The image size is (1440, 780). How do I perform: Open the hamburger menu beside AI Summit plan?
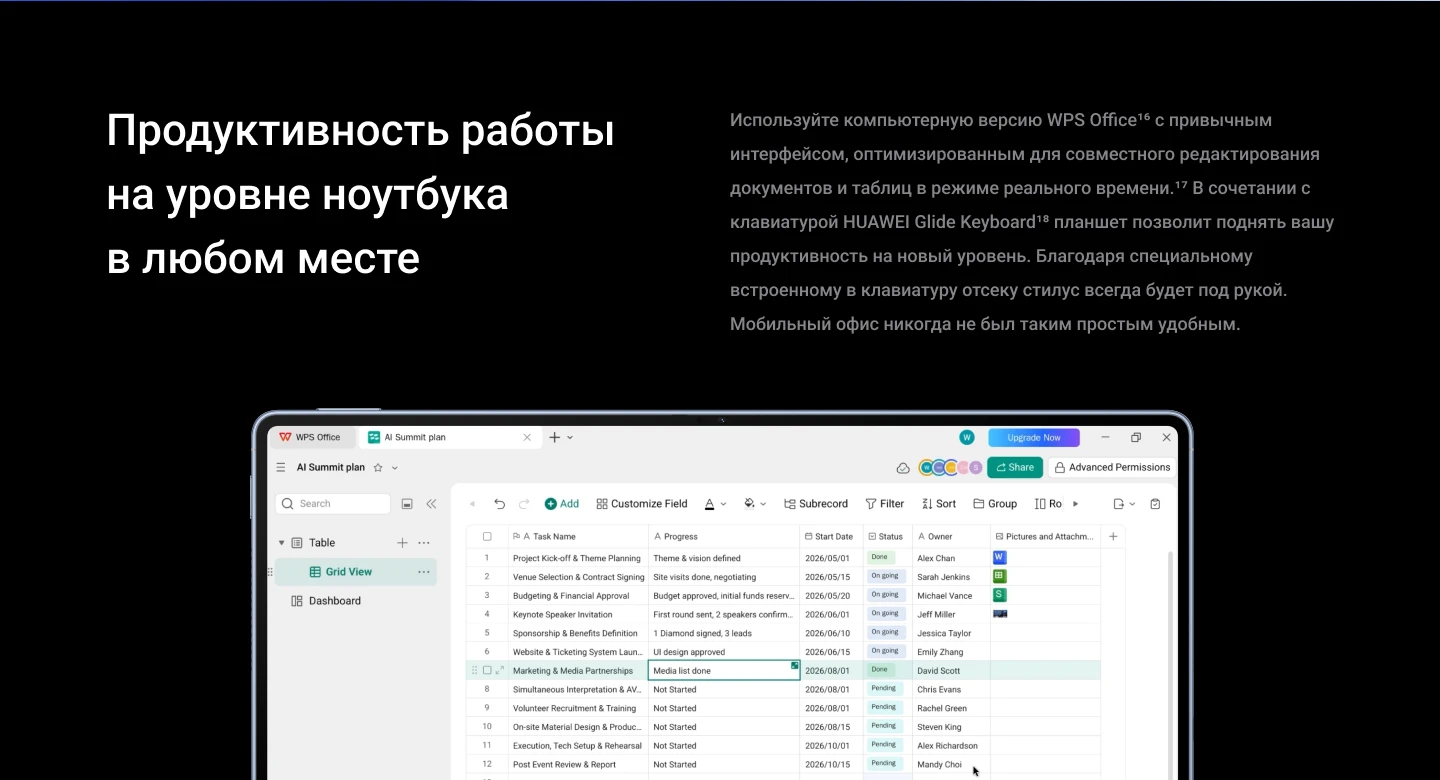(281, 467)
